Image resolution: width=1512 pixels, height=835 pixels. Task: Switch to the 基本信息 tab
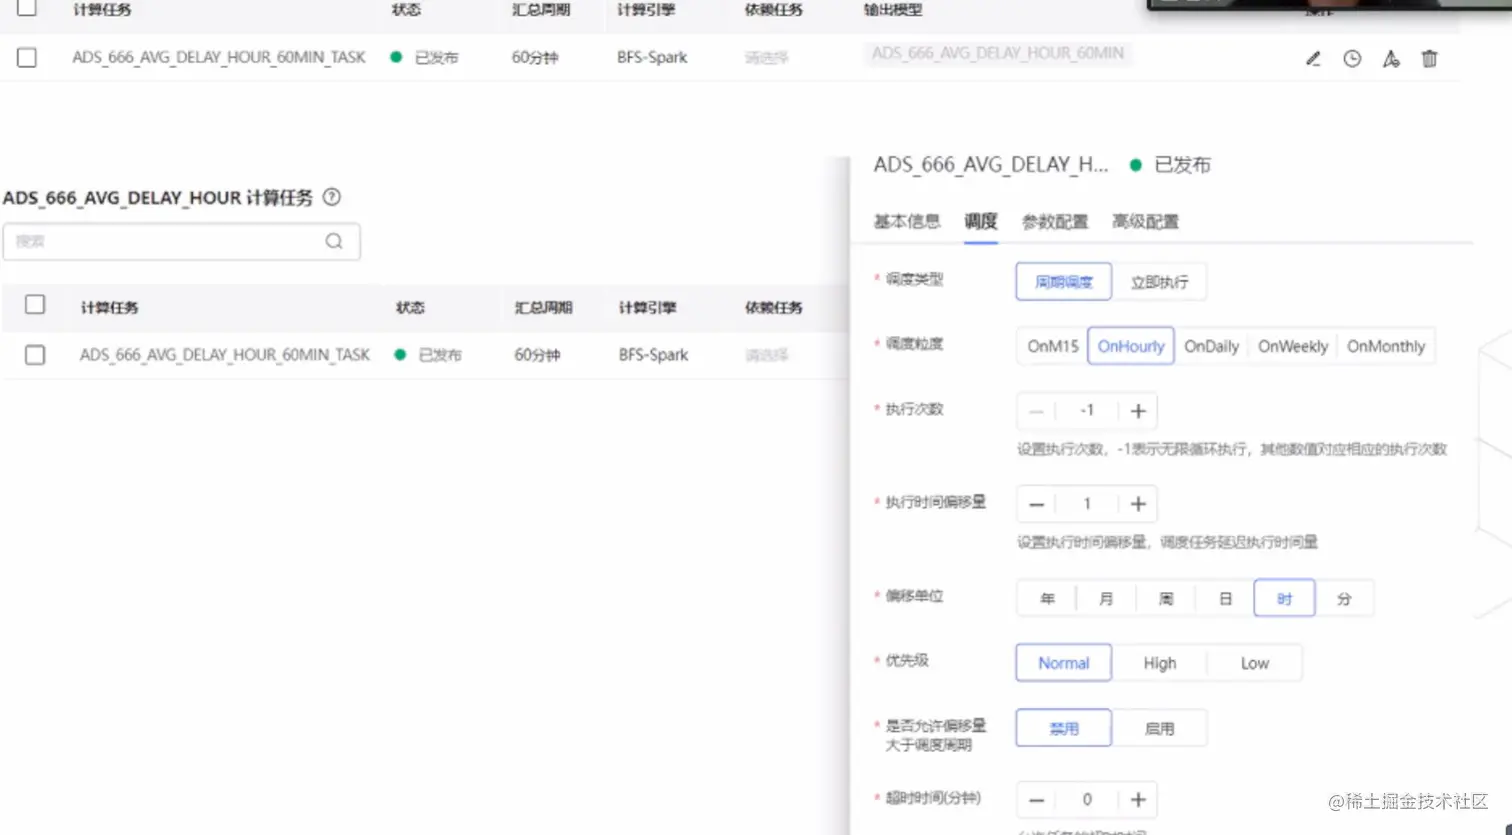click(907, 221)
